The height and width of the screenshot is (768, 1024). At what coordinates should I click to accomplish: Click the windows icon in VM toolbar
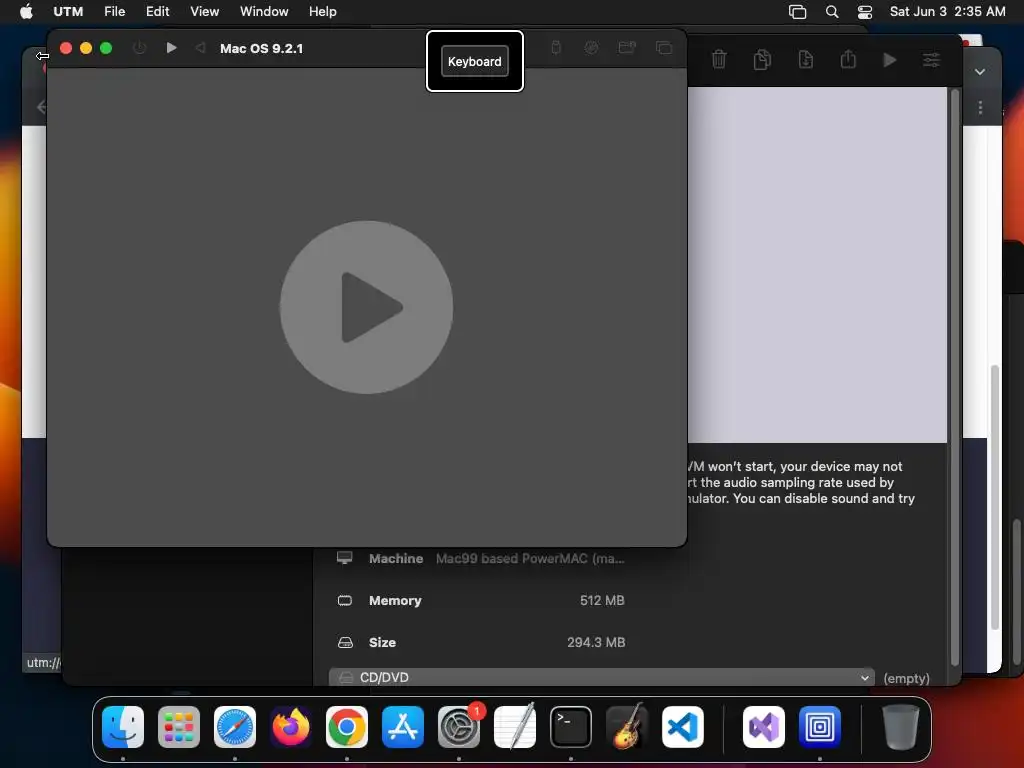click(x=664, y=47)
